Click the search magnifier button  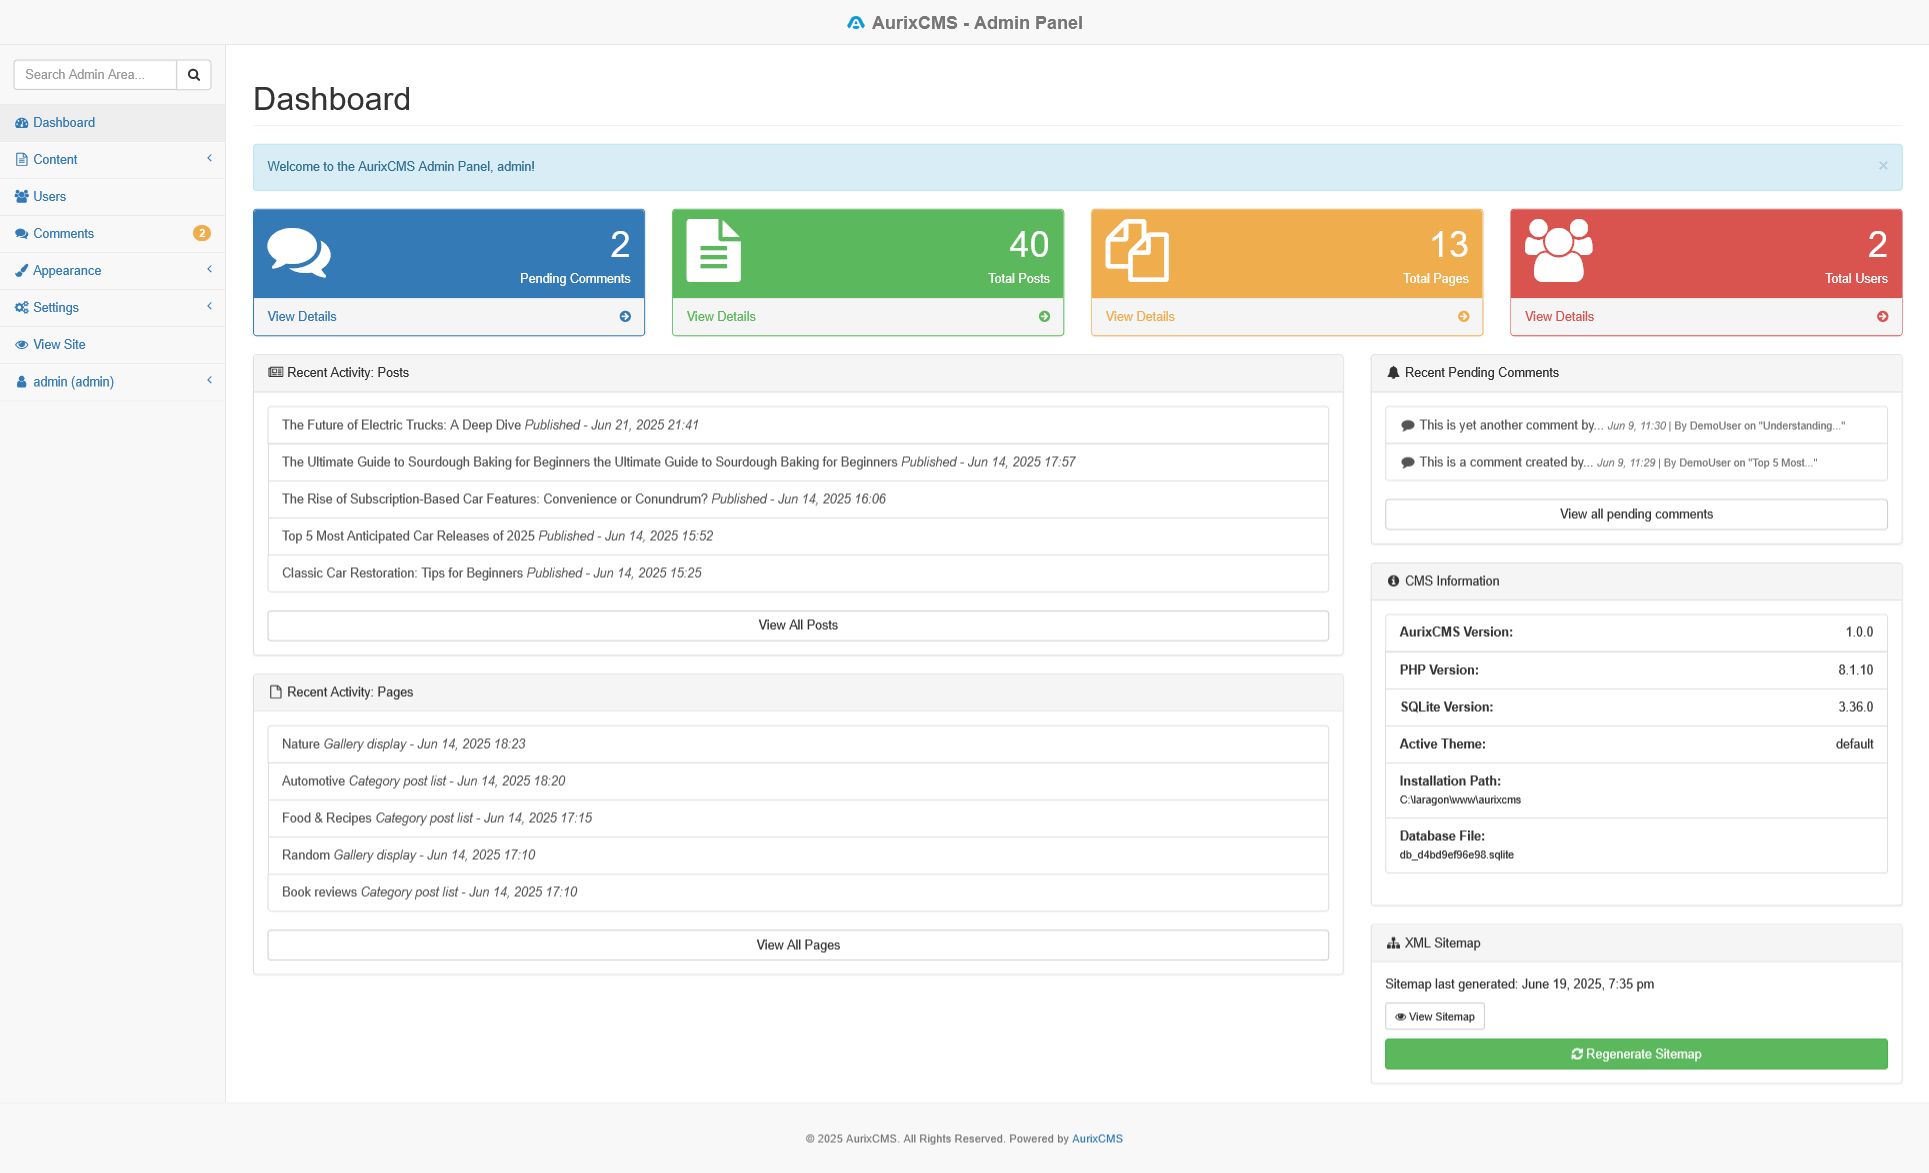tap(194, 75)
